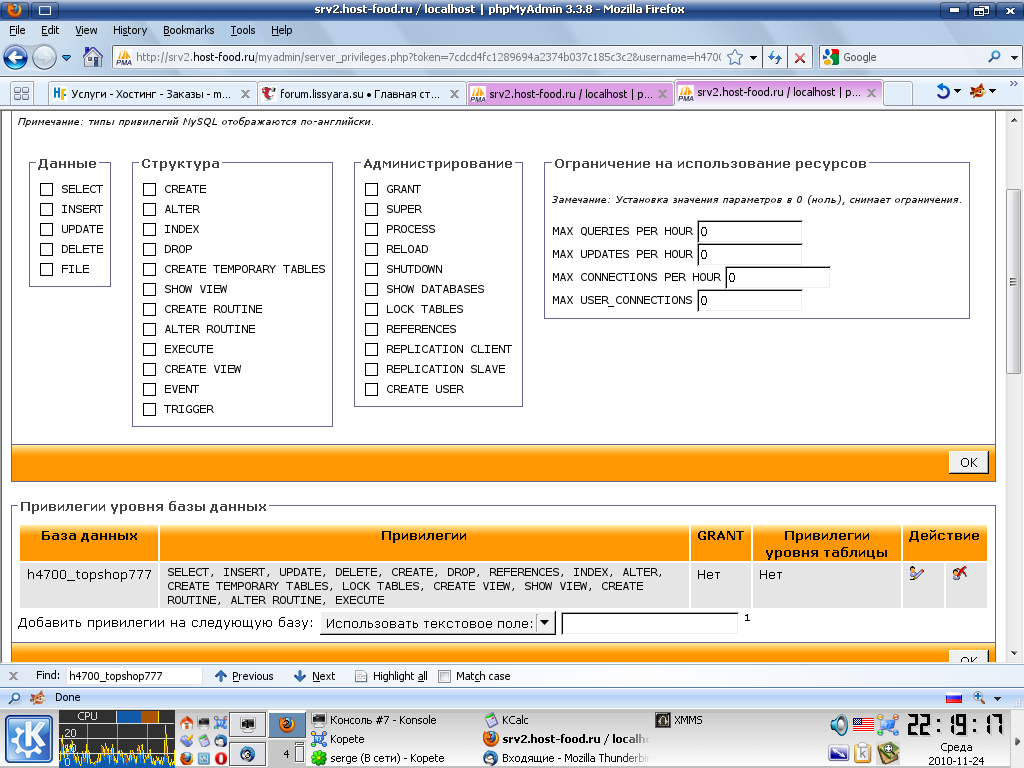Bookmark this page with the star icon

click(x=735, y=57)
